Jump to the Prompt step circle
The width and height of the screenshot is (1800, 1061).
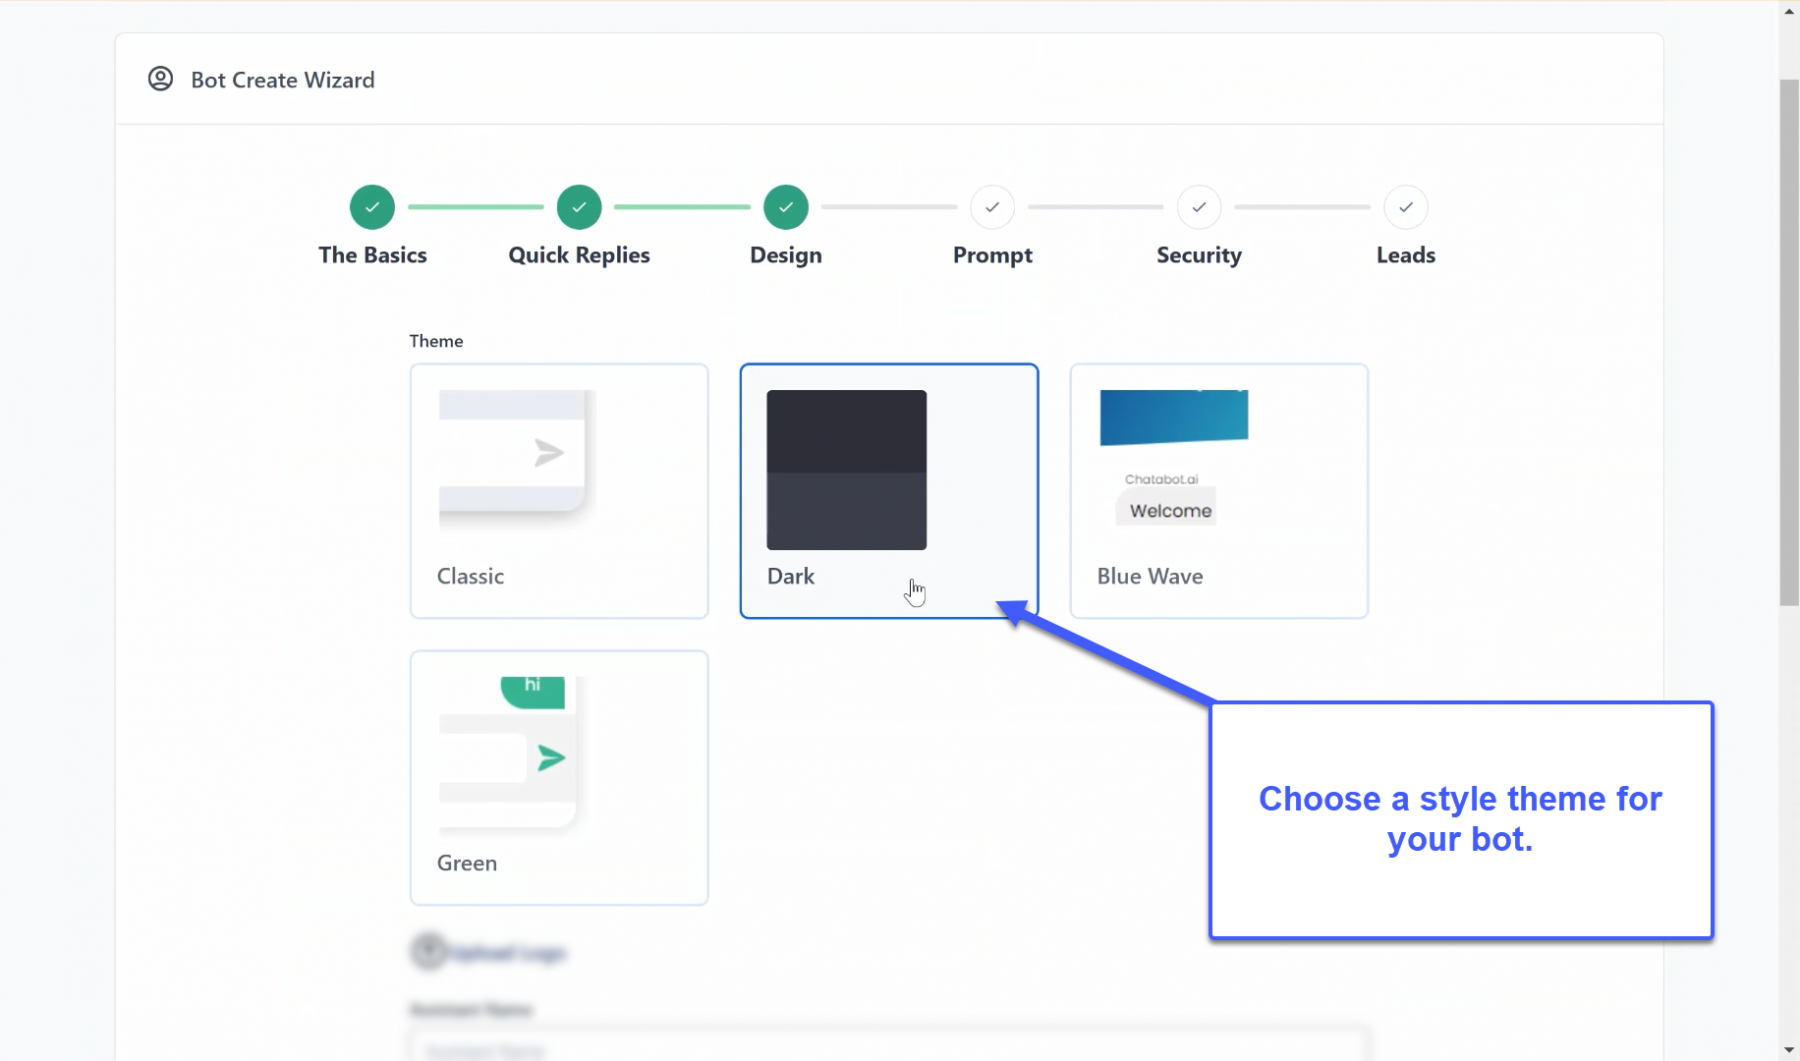pyautogui.click(x=992, y=207)
